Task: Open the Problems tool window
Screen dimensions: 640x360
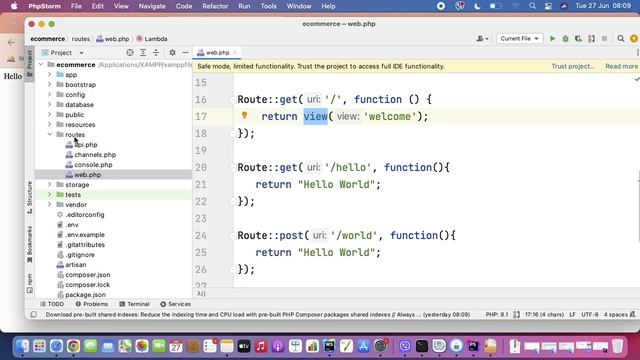Action: pyautogui.click(x=91, y=304)
